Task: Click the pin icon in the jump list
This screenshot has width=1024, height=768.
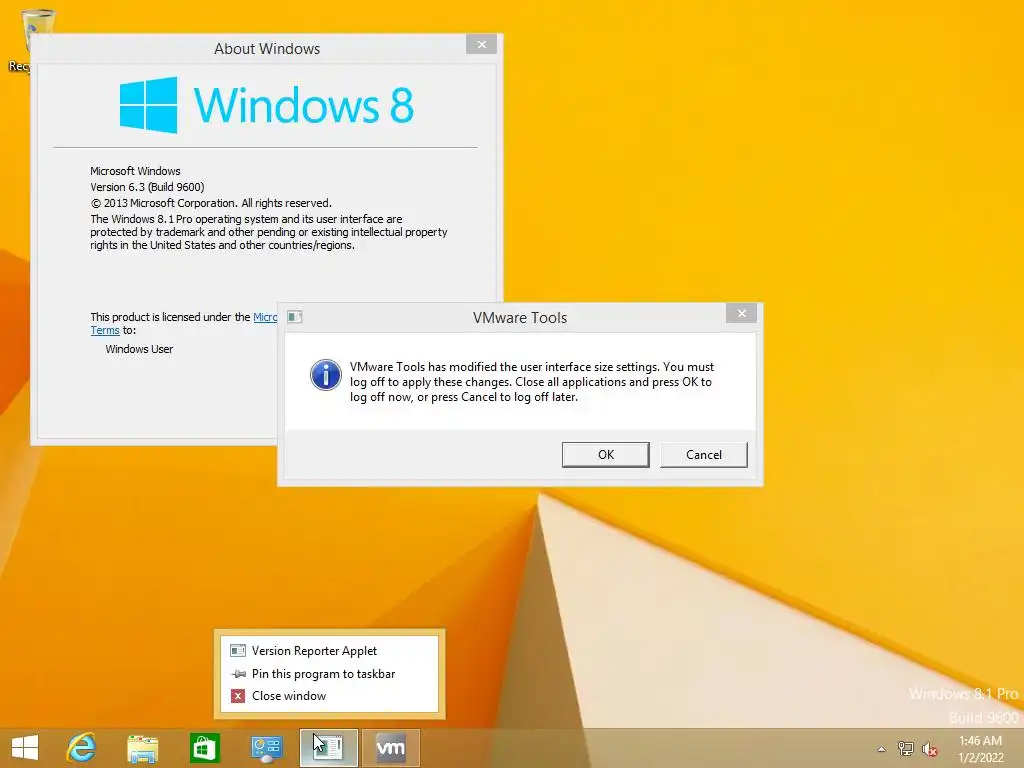Action: click(238, 674)
